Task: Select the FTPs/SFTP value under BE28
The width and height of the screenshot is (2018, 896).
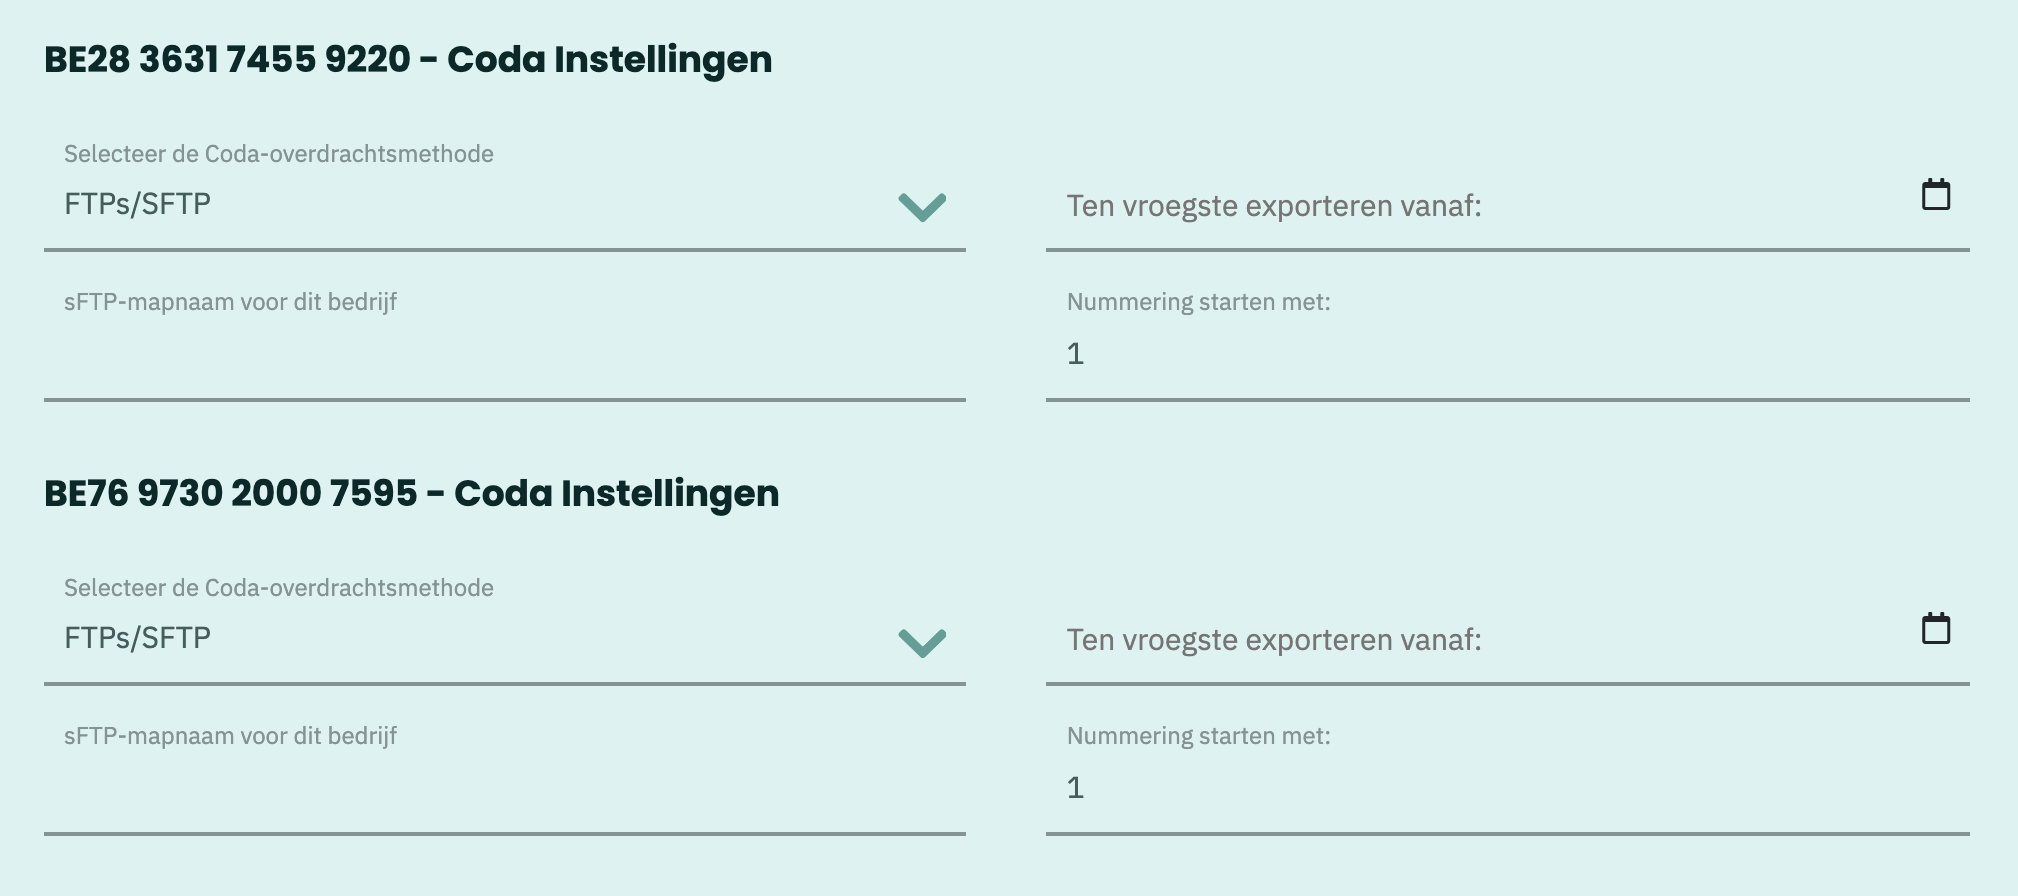Action: point(138,204)
